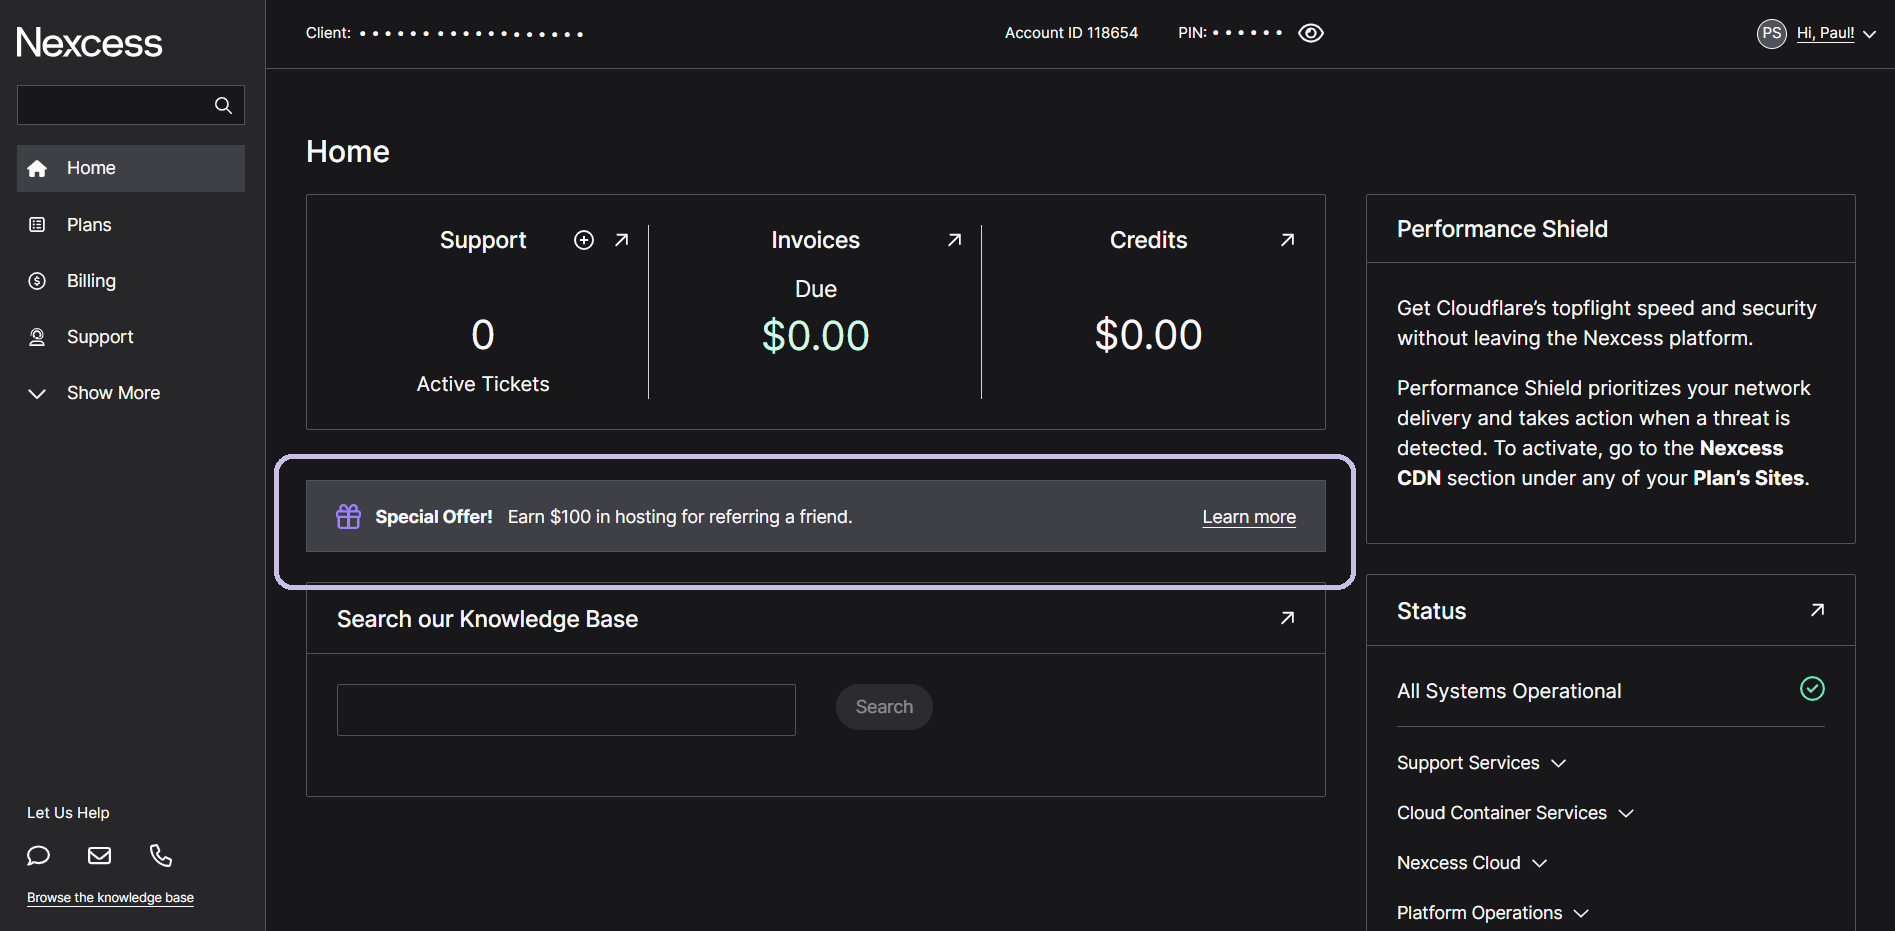Reveal the PIN with the eye toggle
The height and width of the screenshot is (931, 1895).
coord(1311,33)
